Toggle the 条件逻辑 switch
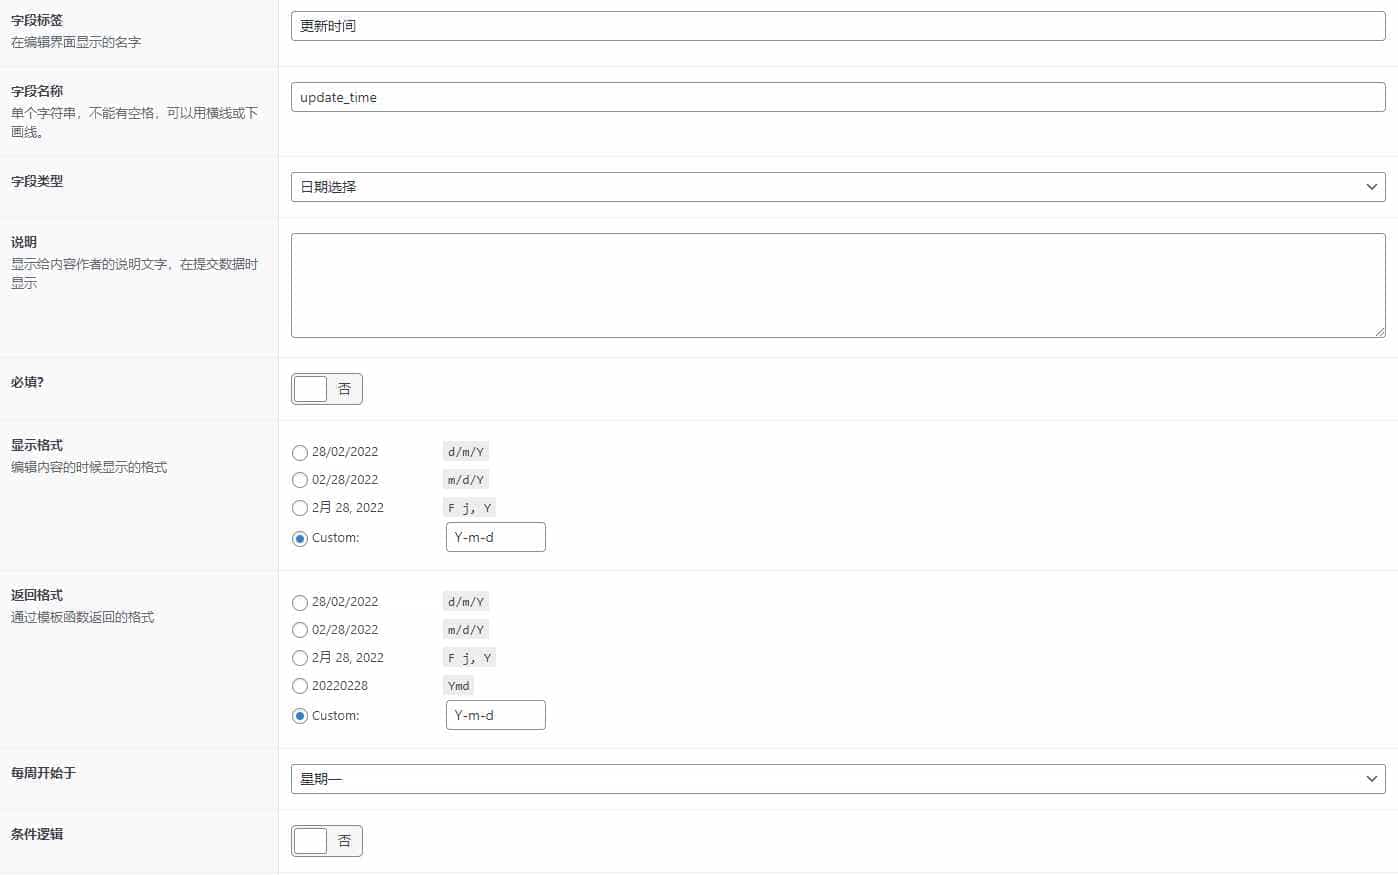1398x875 pixels. (327, 841)
